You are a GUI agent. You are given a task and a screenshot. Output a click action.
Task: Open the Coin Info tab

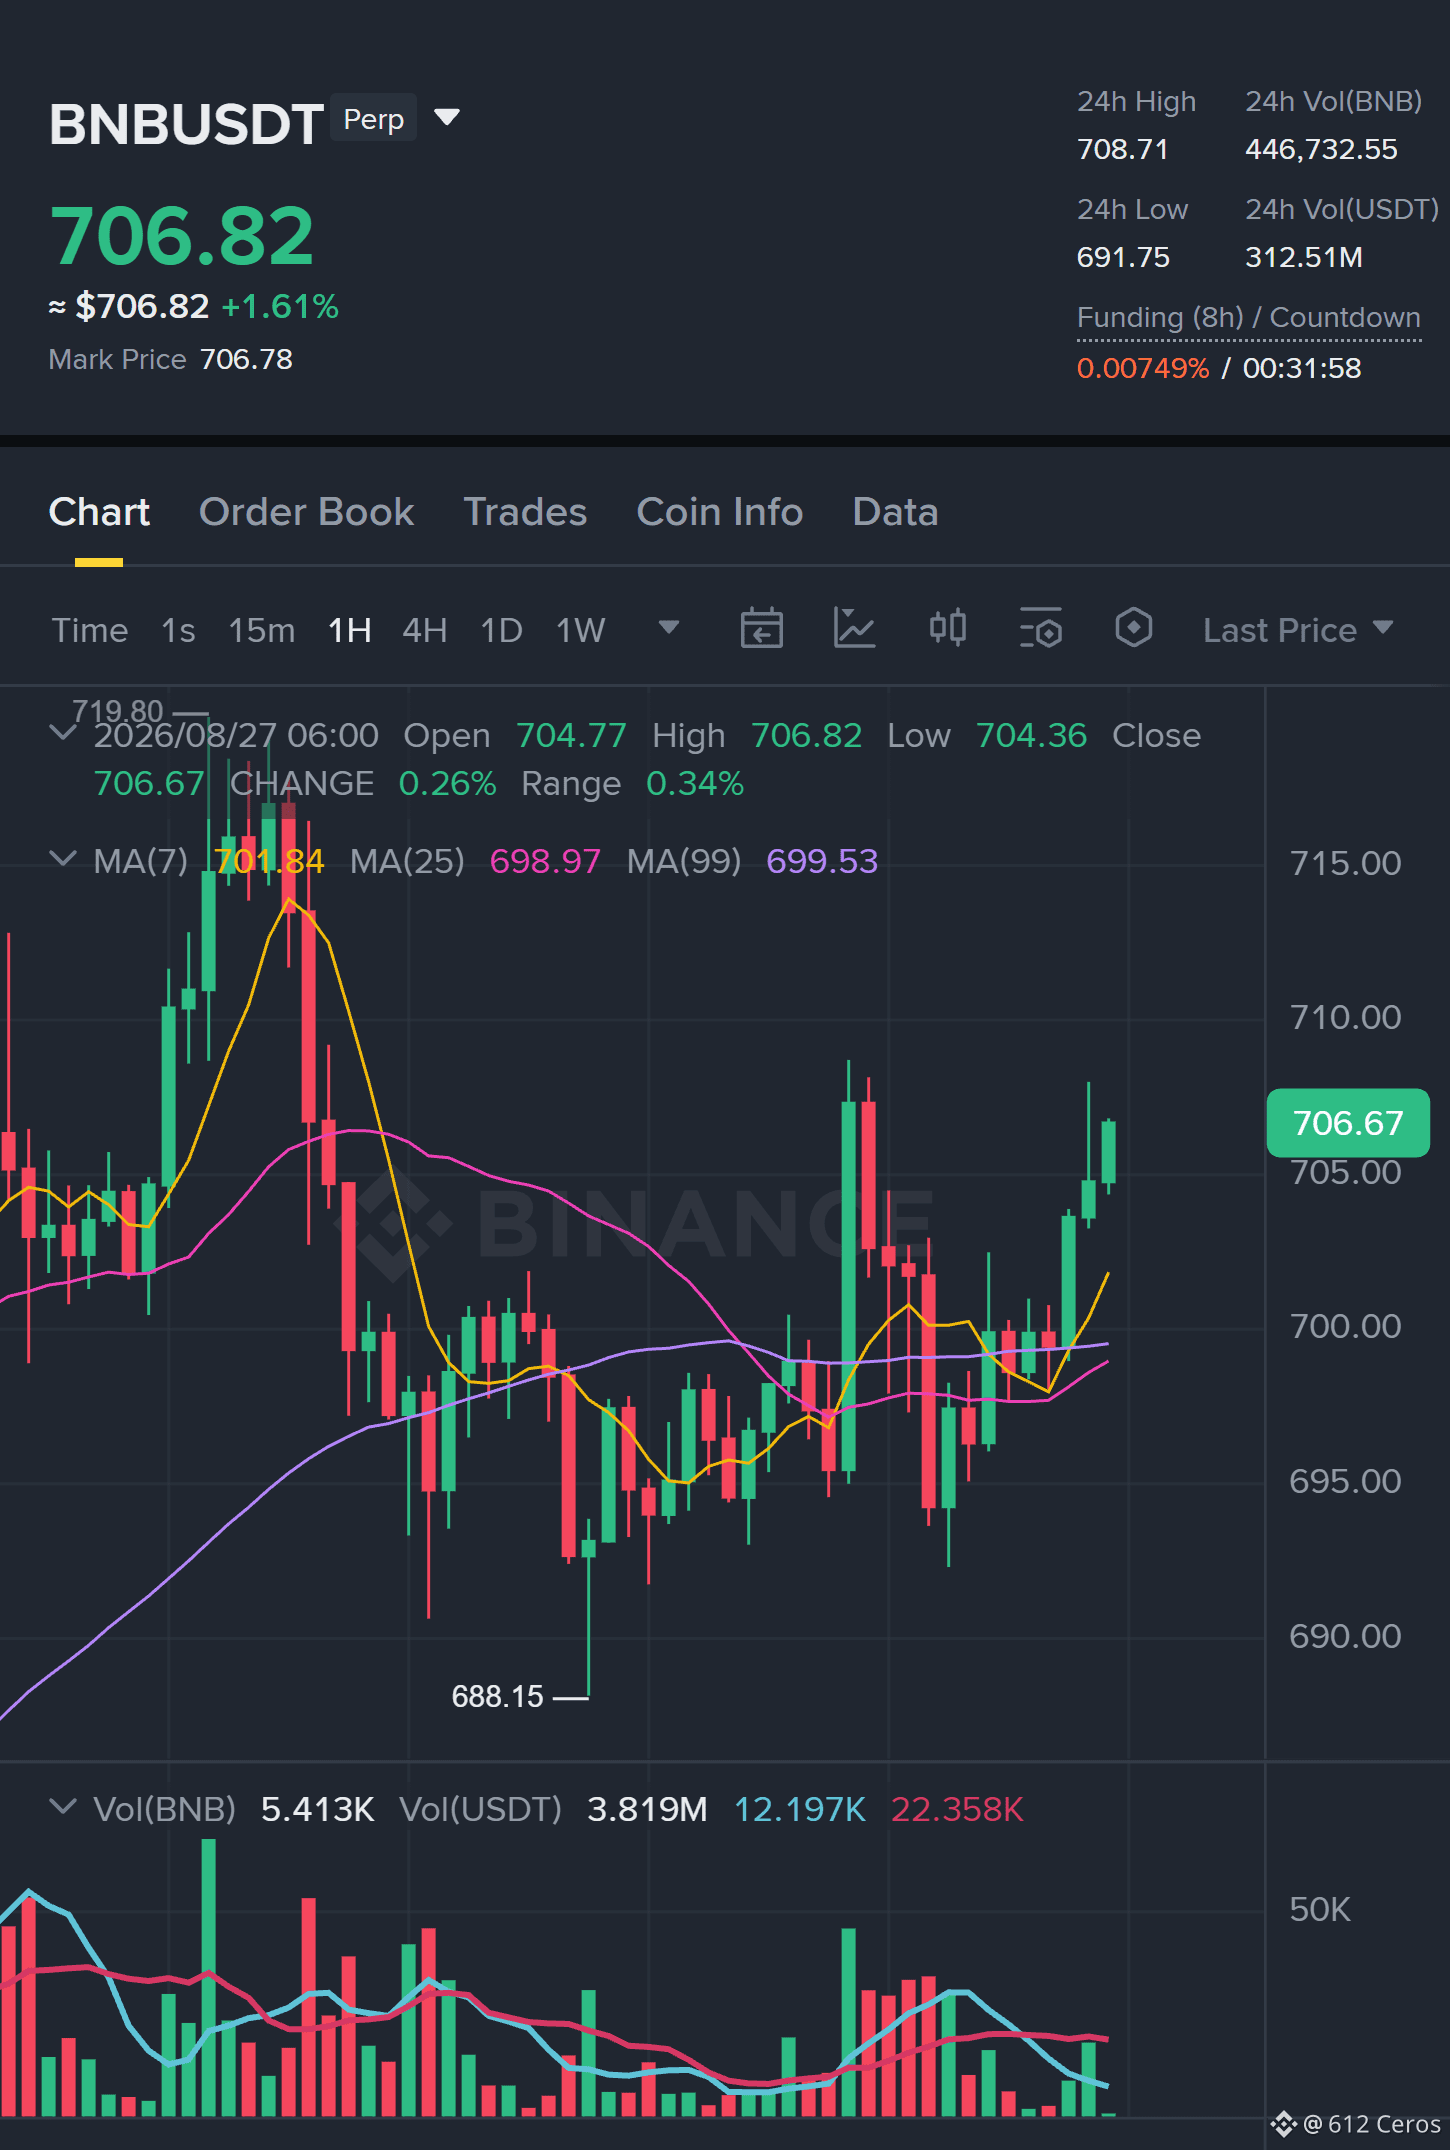[x=719, y=512]
